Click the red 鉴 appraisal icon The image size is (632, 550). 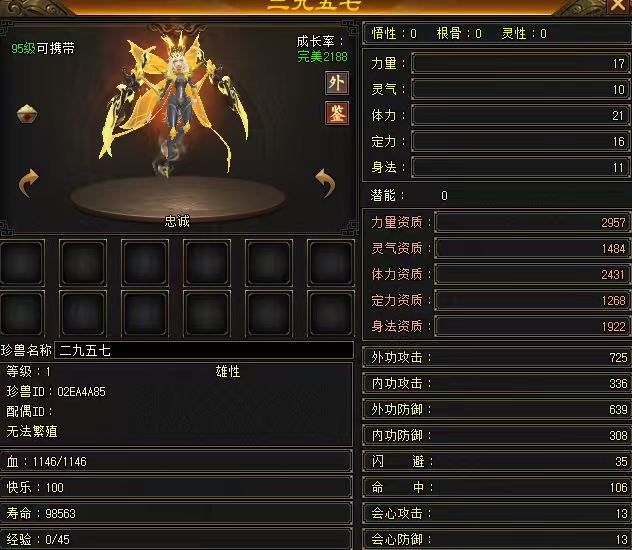click(x=337, y=113)
